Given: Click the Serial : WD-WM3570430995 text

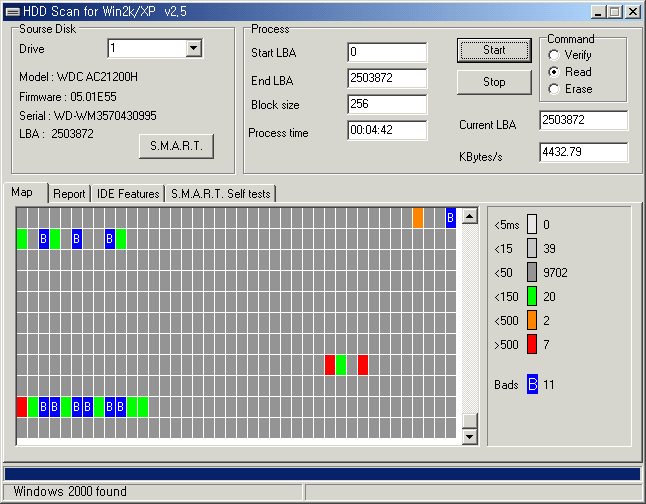Looking at the screenshot, I should click(x=88, y=115).
